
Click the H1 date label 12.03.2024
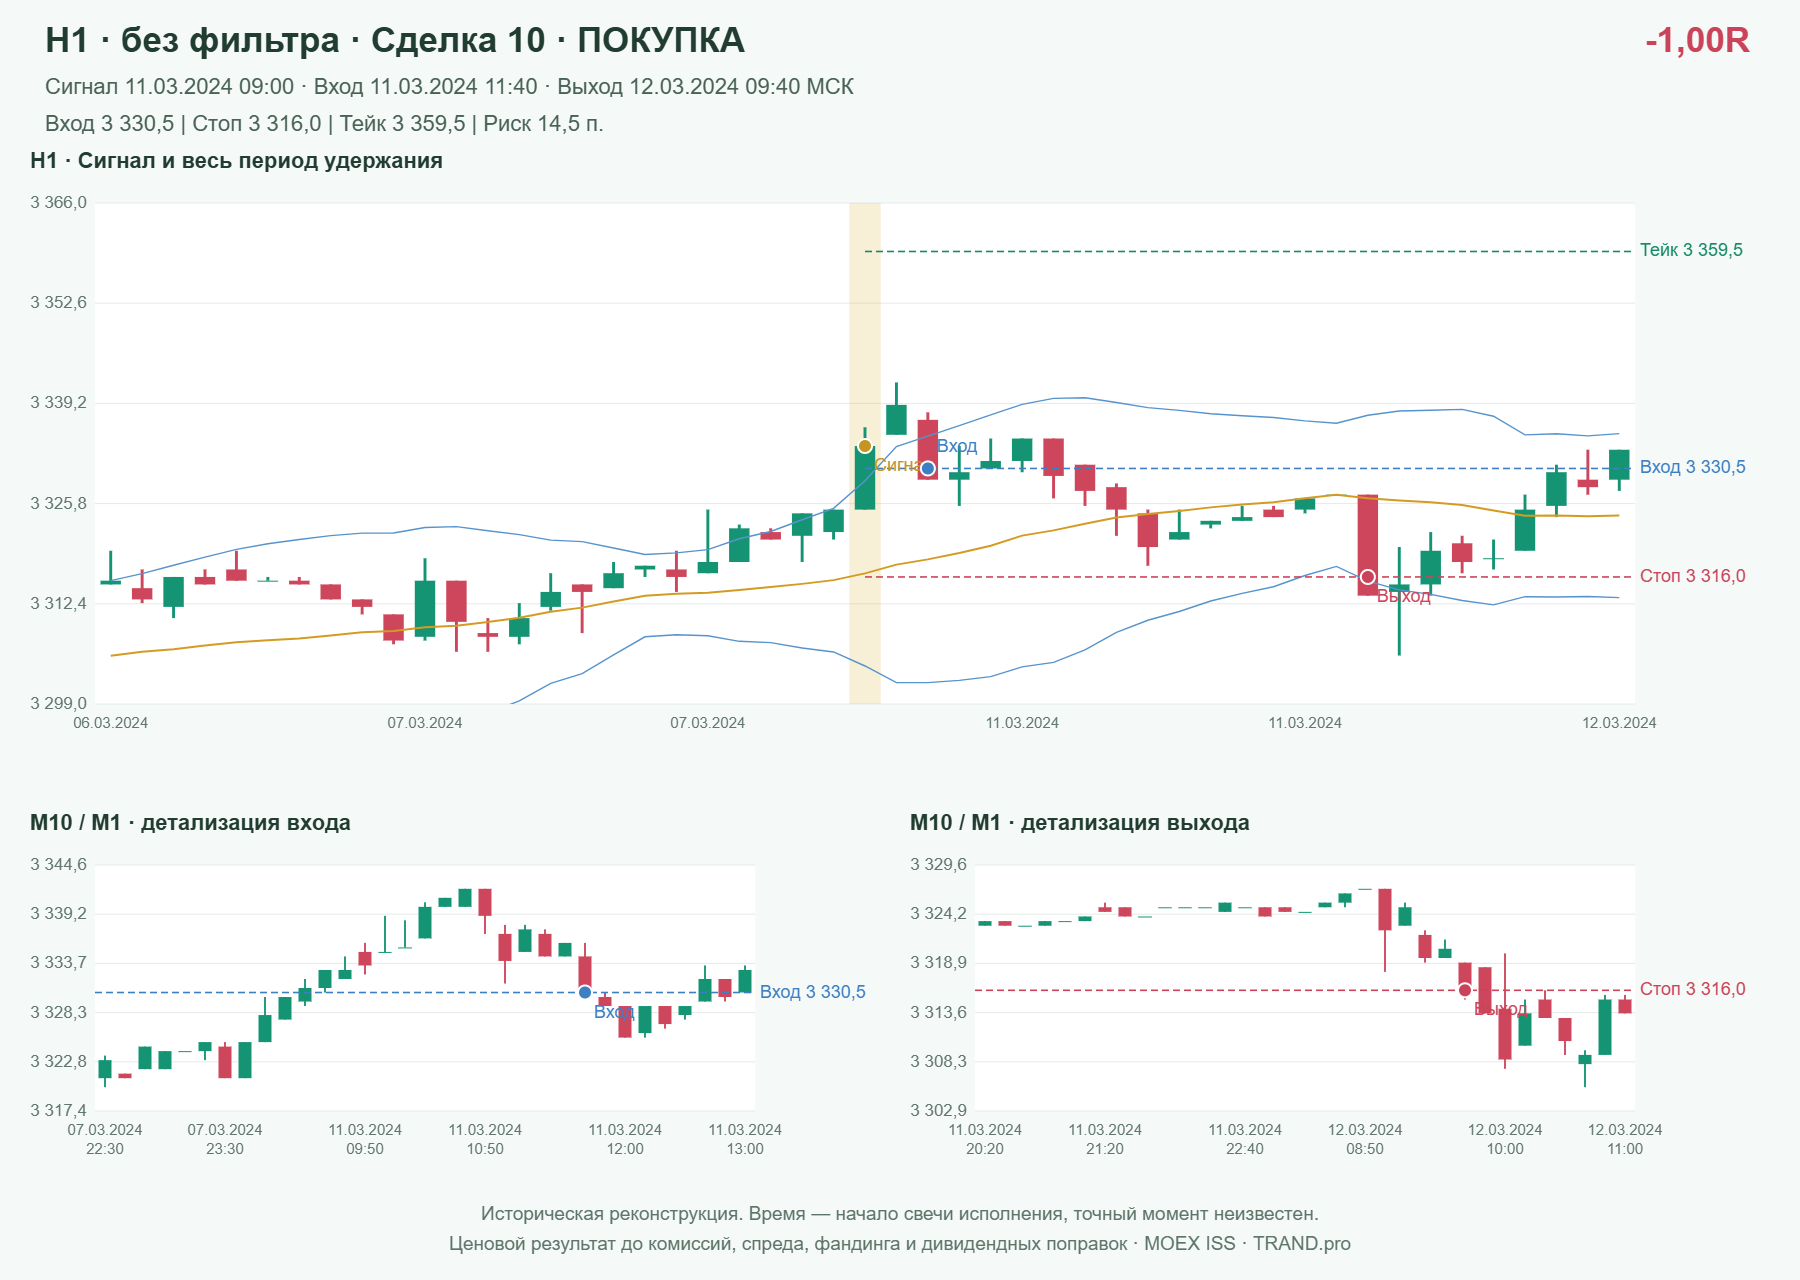[1619, 723]
